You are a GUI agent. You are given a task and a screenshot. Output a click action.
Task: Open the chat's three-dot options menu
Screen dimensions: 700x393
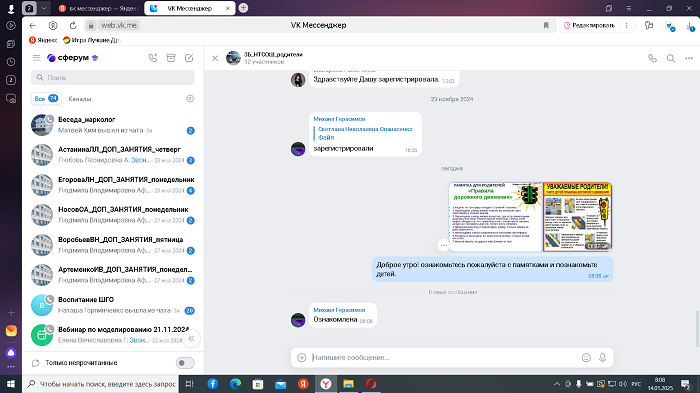tap(689, 58)
